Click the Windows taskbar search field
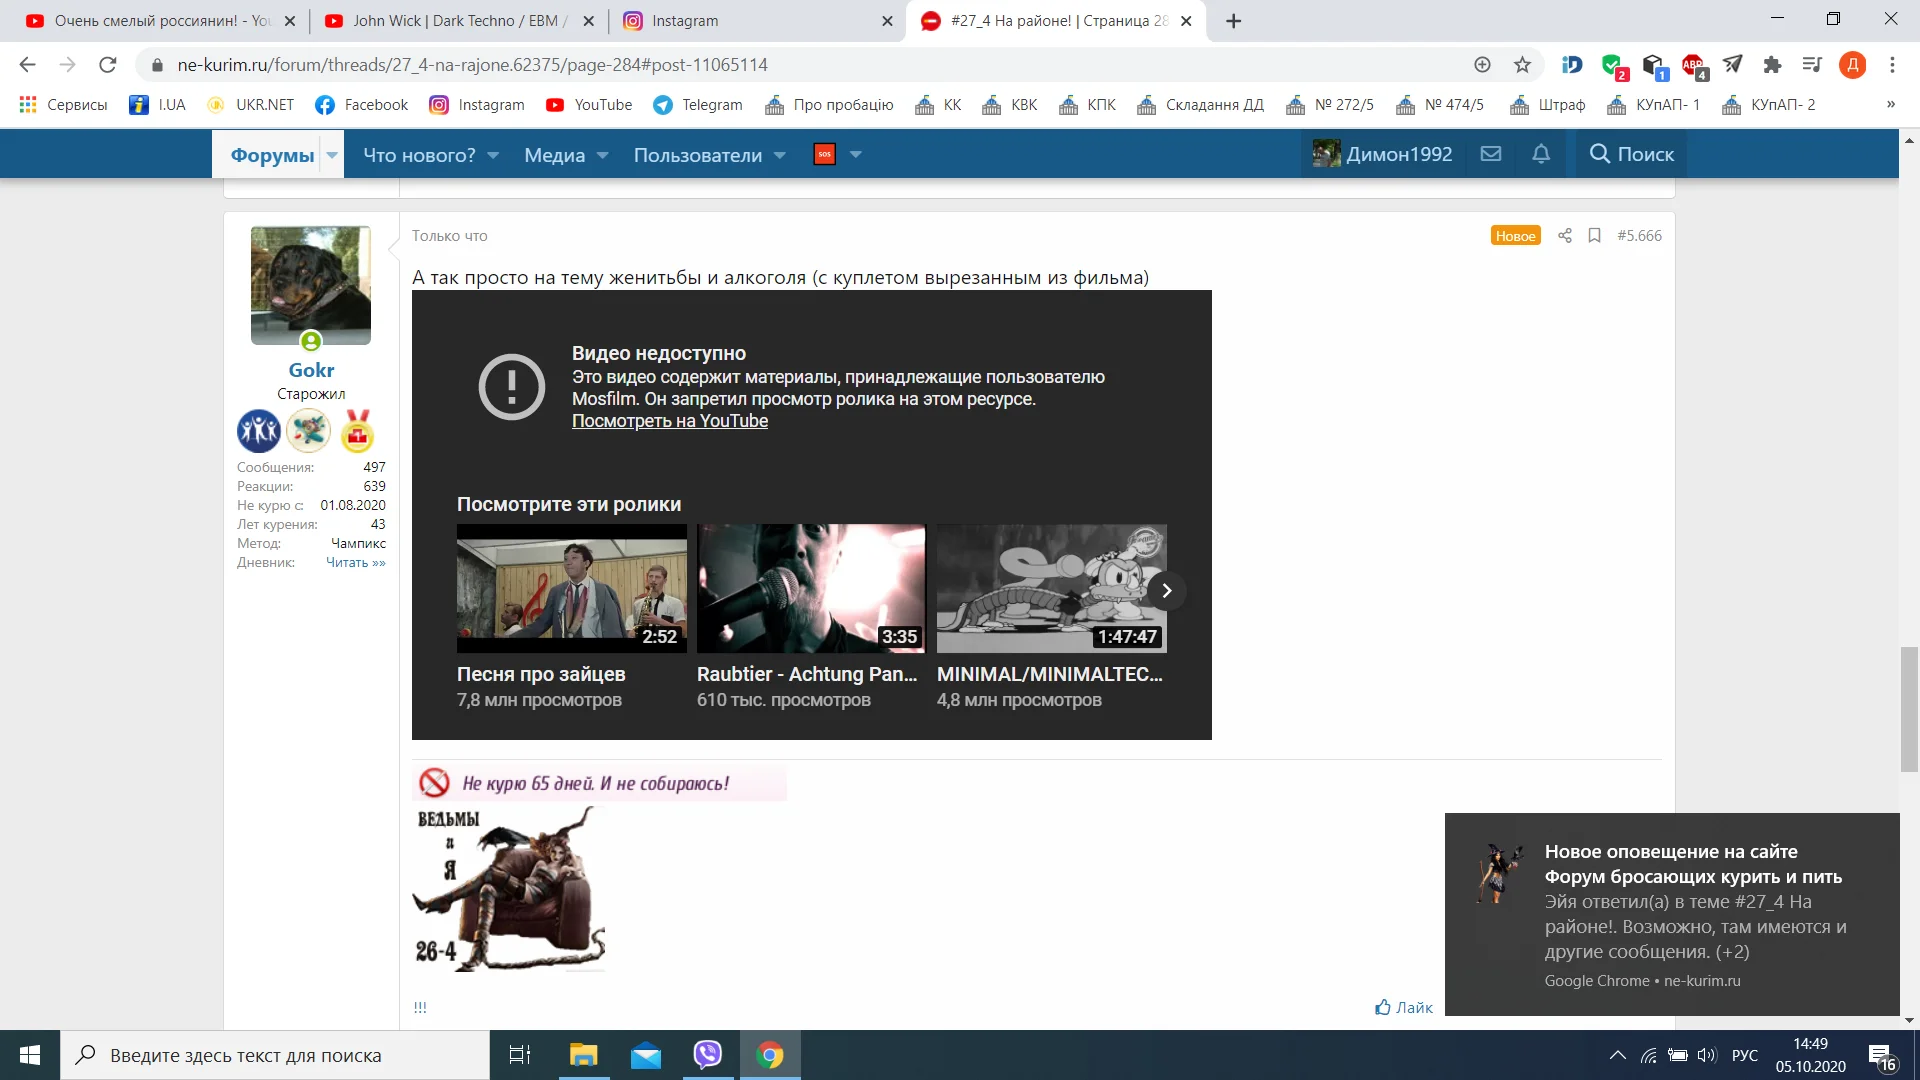The height and width of the screenshot is (1080, 1920). (275, 1055)
